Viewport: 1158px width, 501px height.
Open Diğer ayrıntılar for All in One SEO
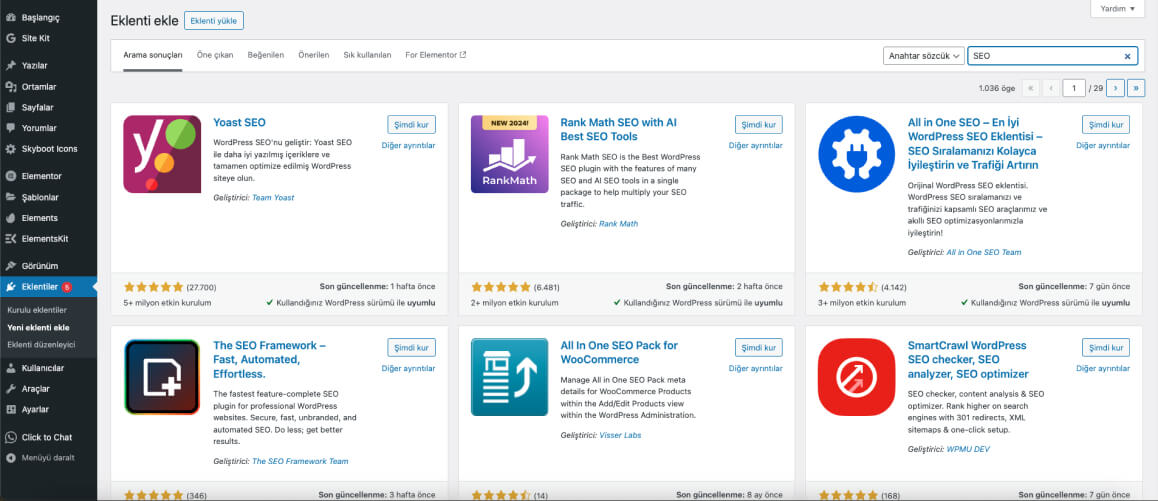pyautogui.click(x=1103, y=146)
